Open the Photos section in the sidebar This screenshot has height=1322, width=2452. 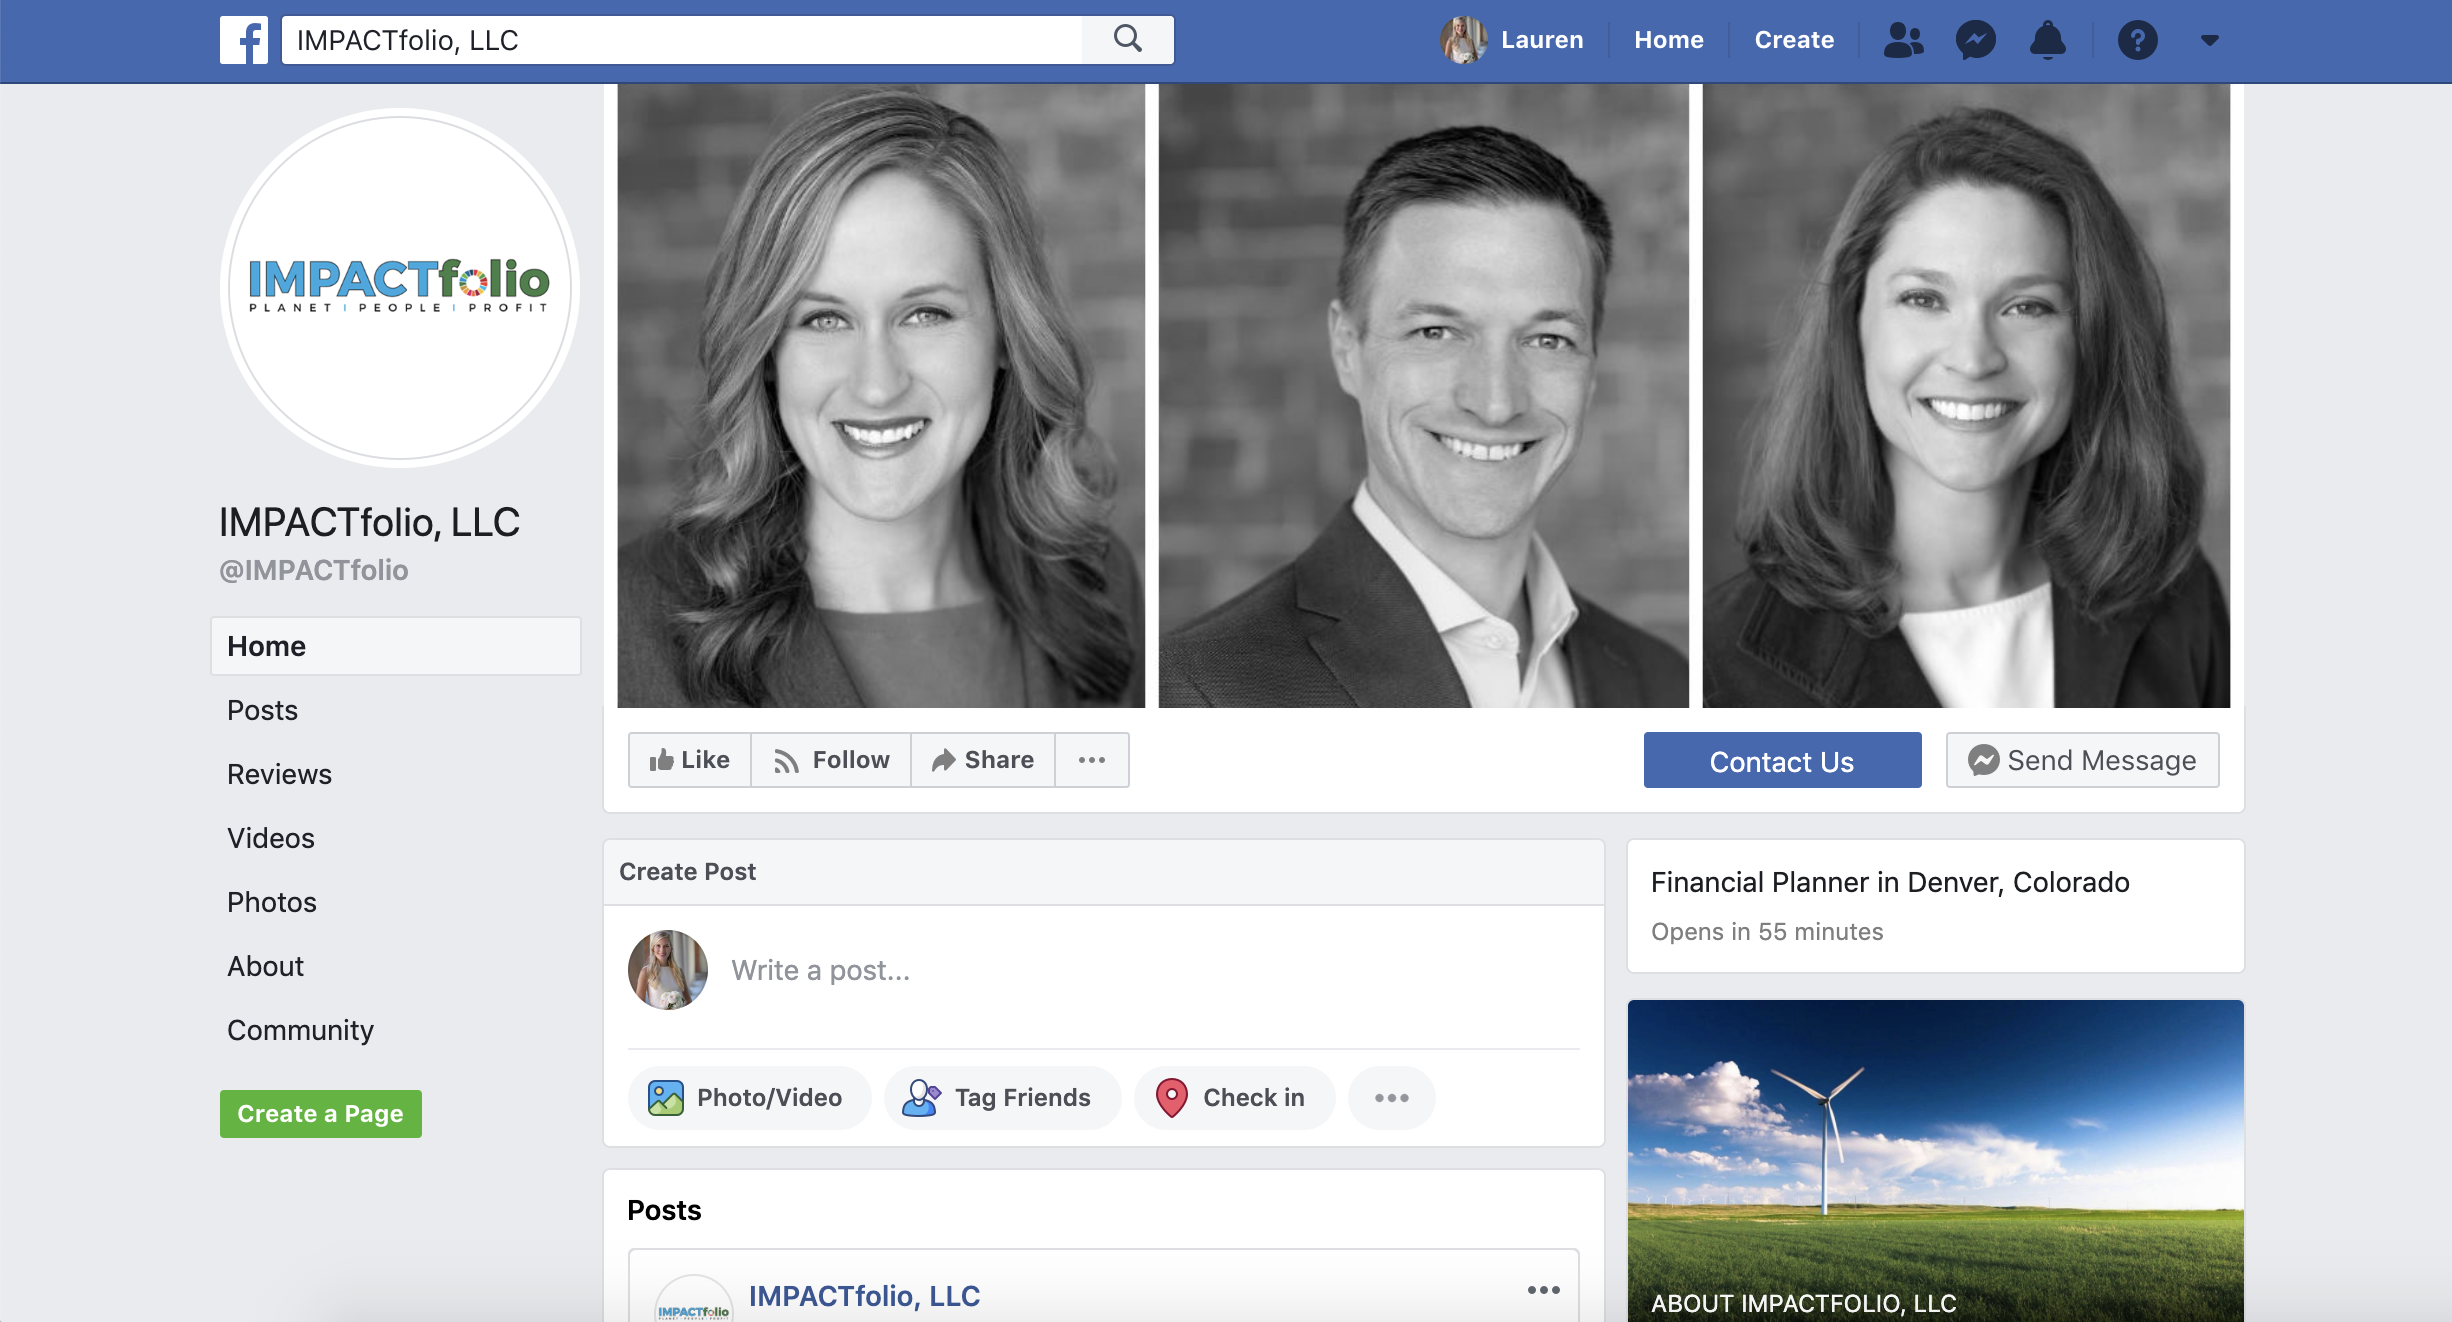[271, 902]
